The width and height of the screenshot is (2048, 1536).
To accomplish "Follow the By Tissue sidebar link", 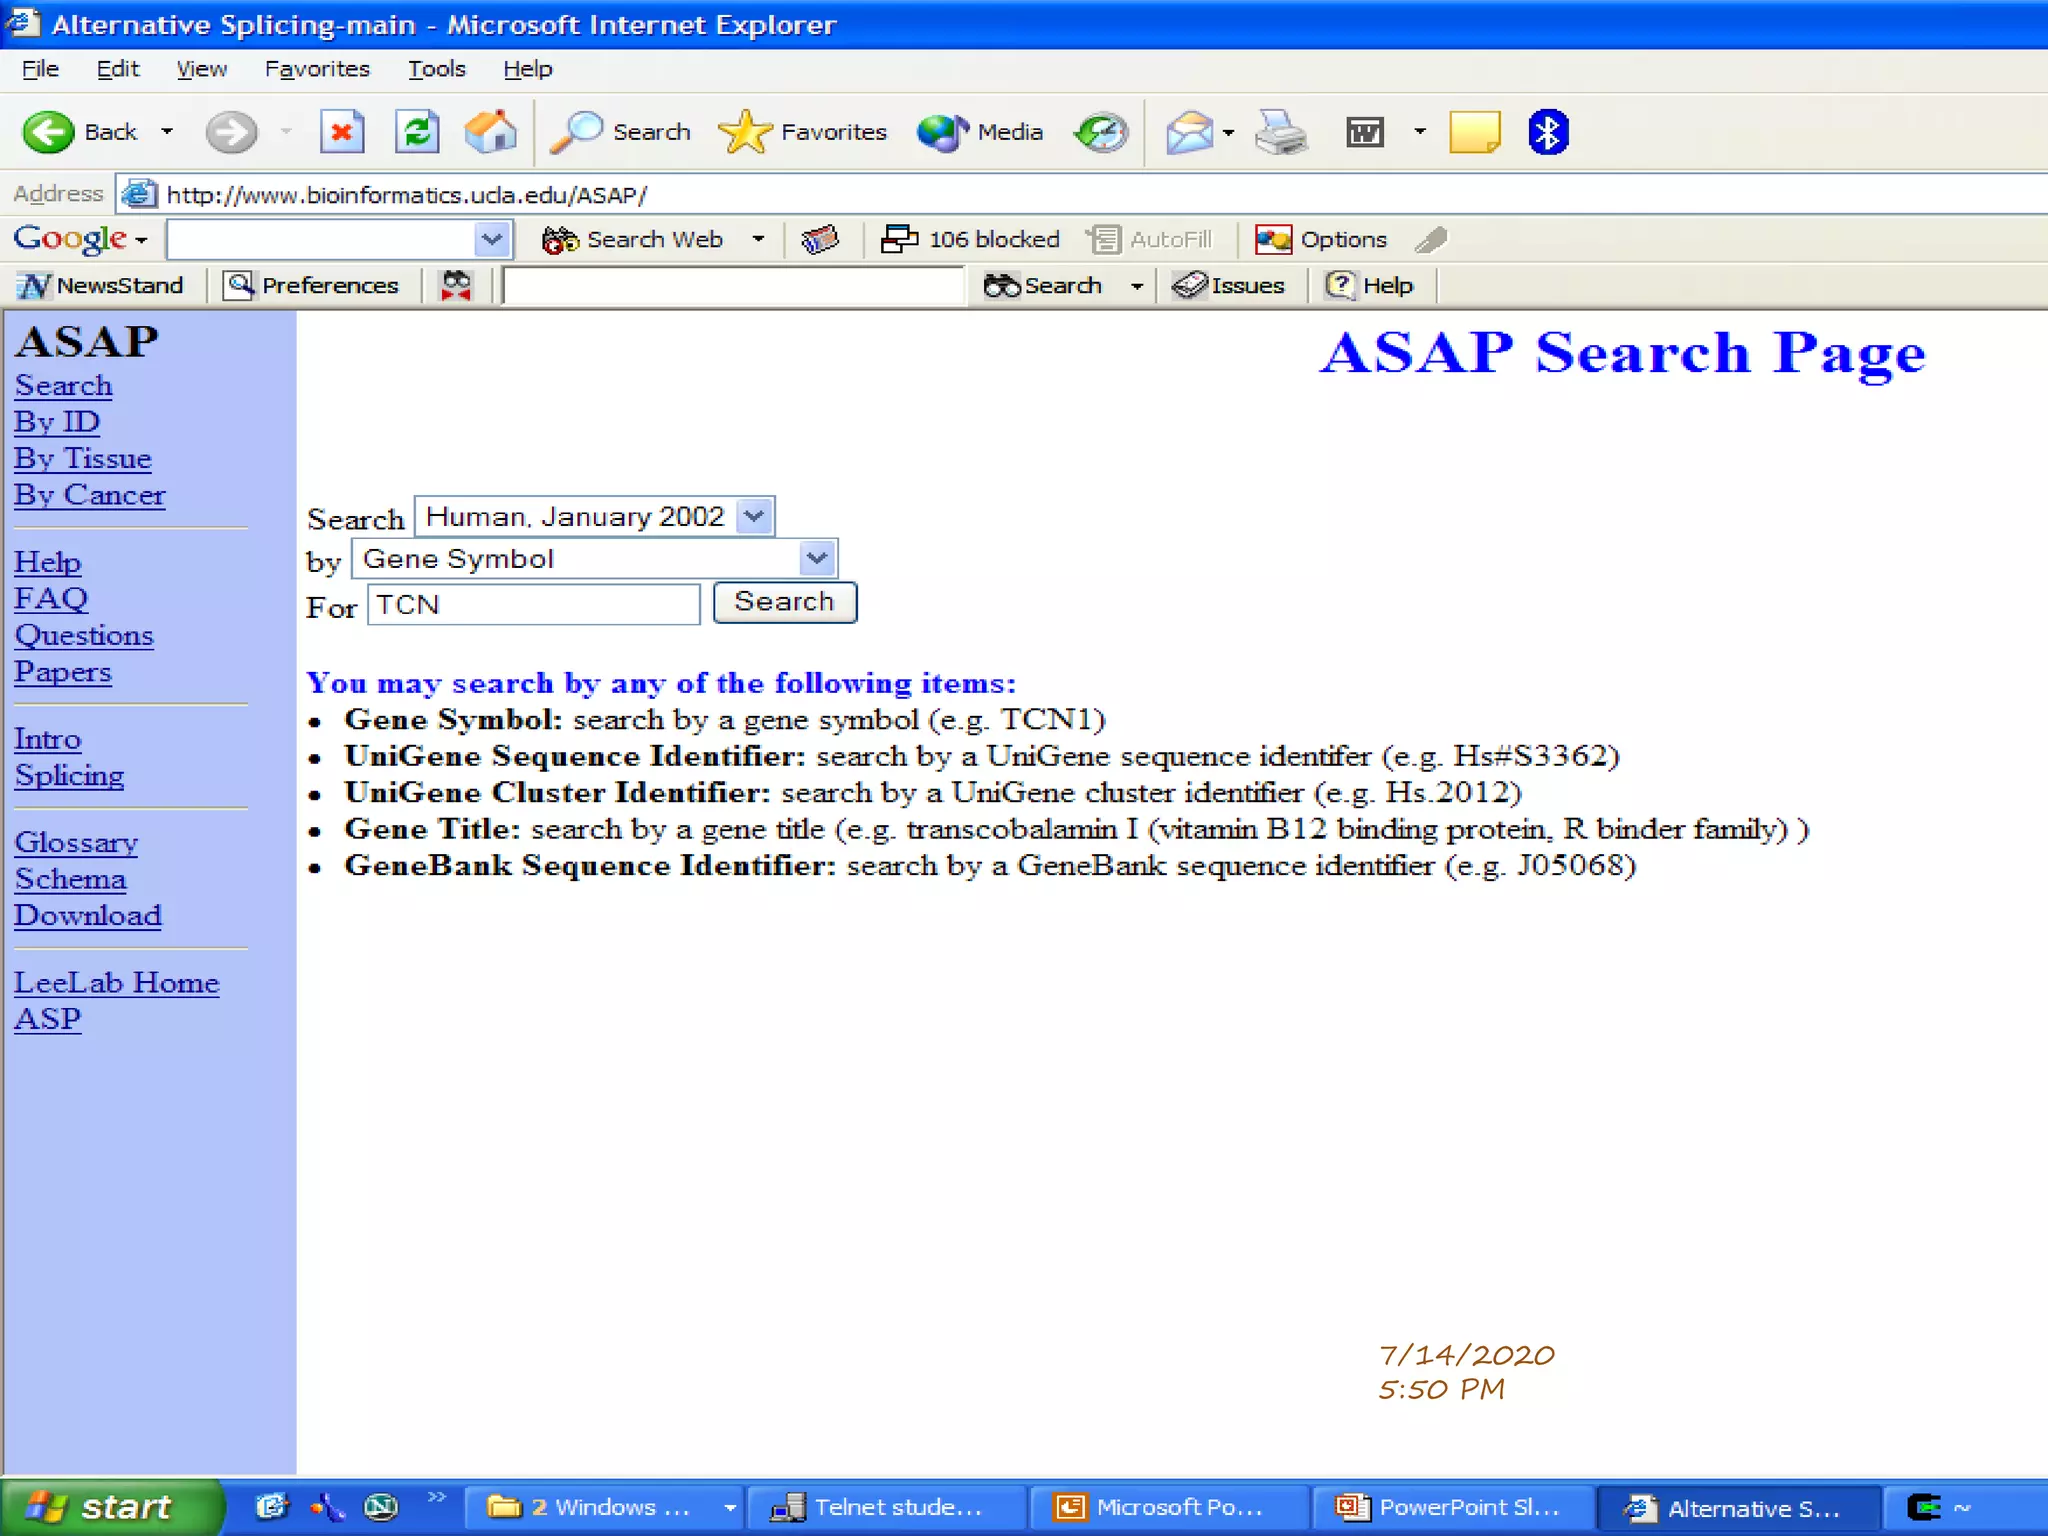I will click(x=83, y=459).
